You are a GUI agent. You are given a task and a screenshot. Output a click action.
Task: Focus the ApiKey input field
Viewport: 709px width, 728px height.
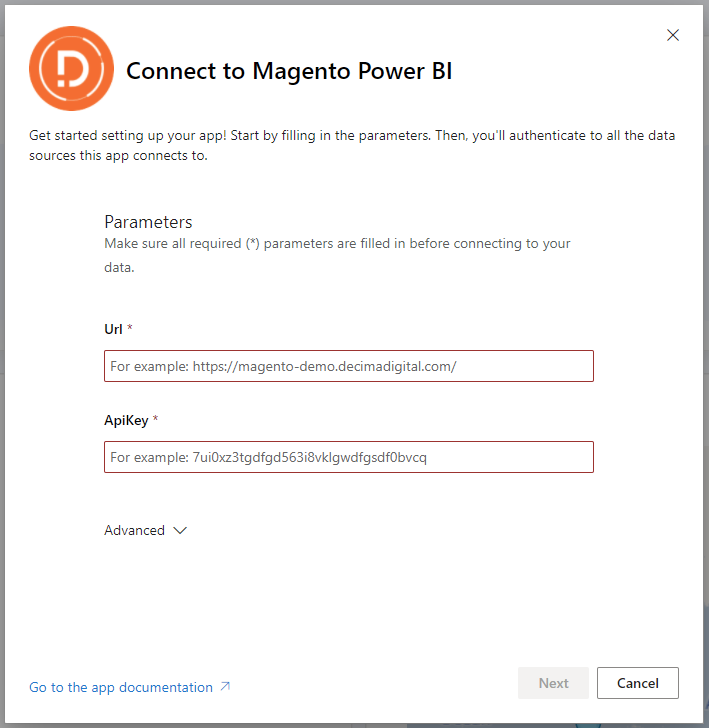coord(349,457)
